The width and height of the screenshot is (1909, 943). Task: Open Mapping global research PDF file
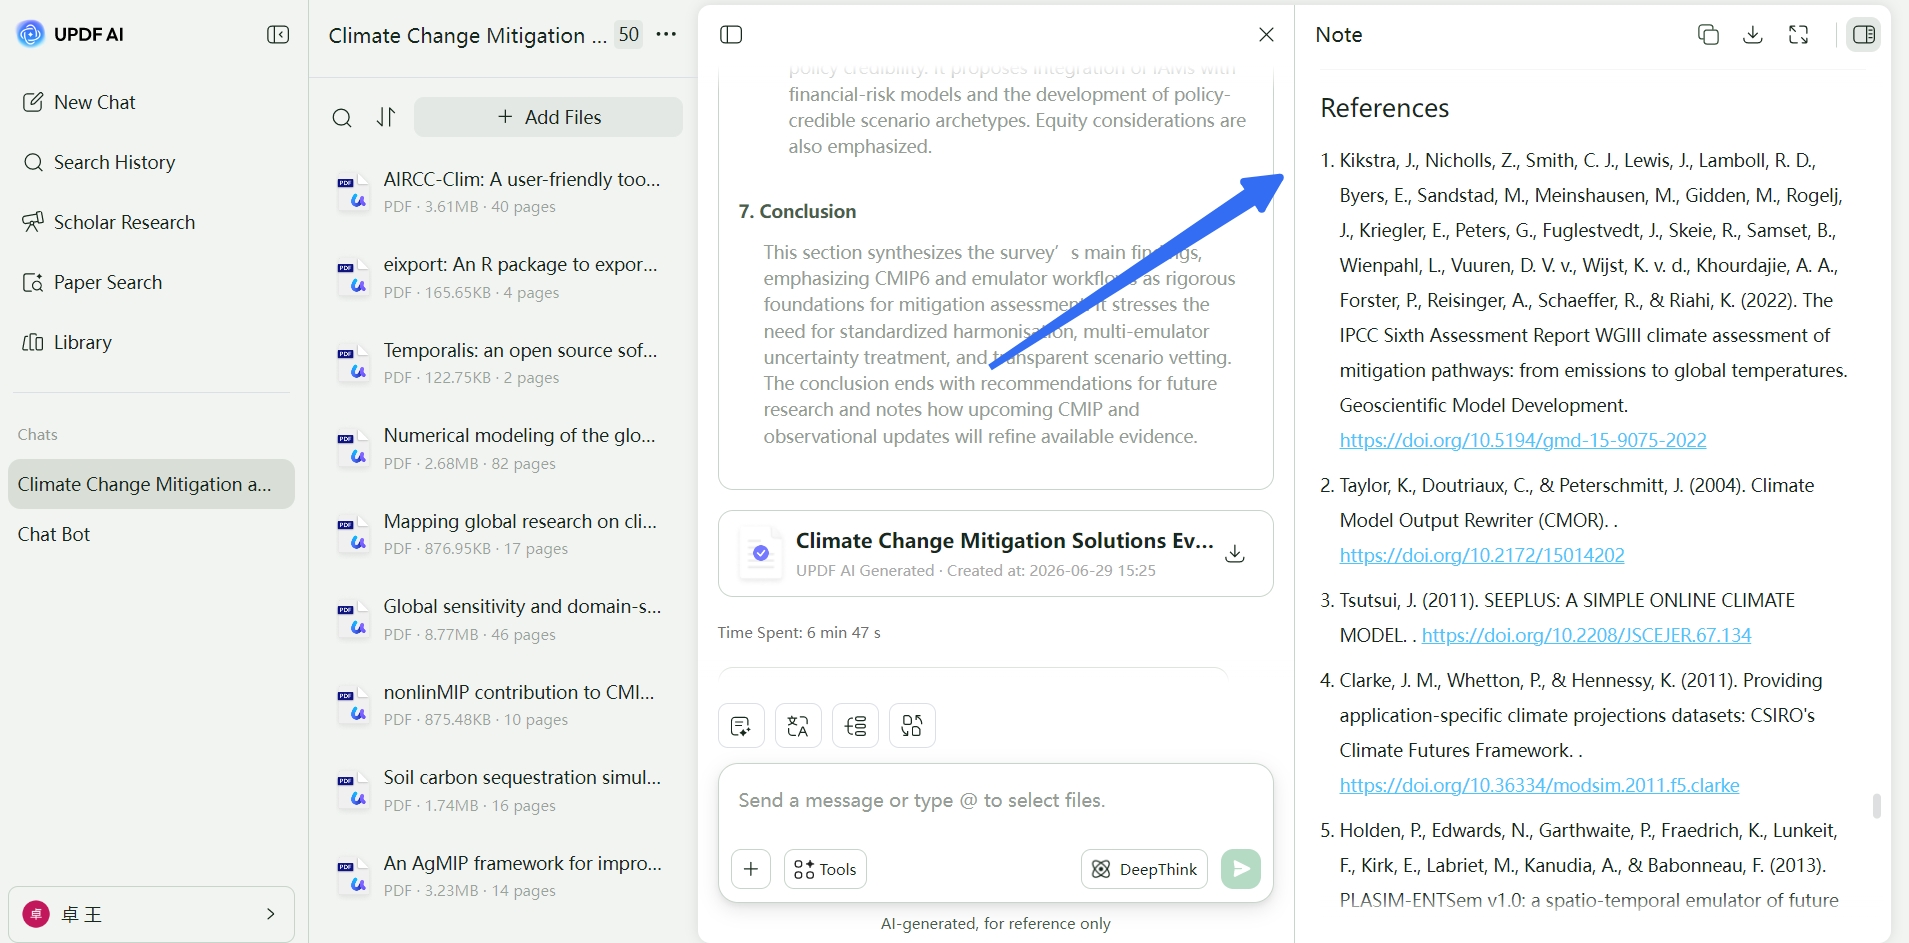pos(503,534)
